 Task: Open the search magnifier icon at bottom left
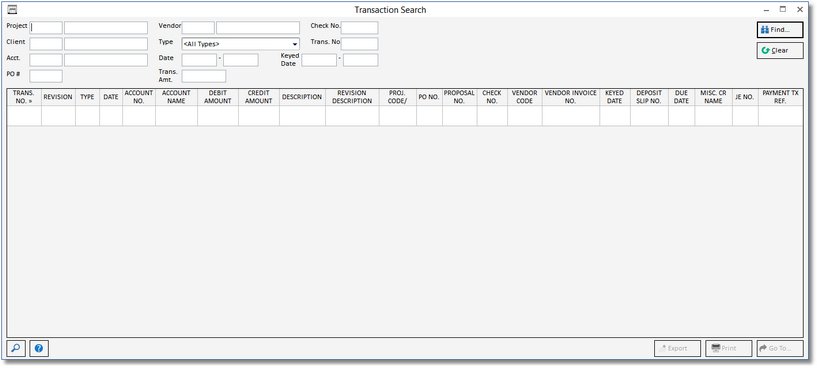[x=16, y=348]
